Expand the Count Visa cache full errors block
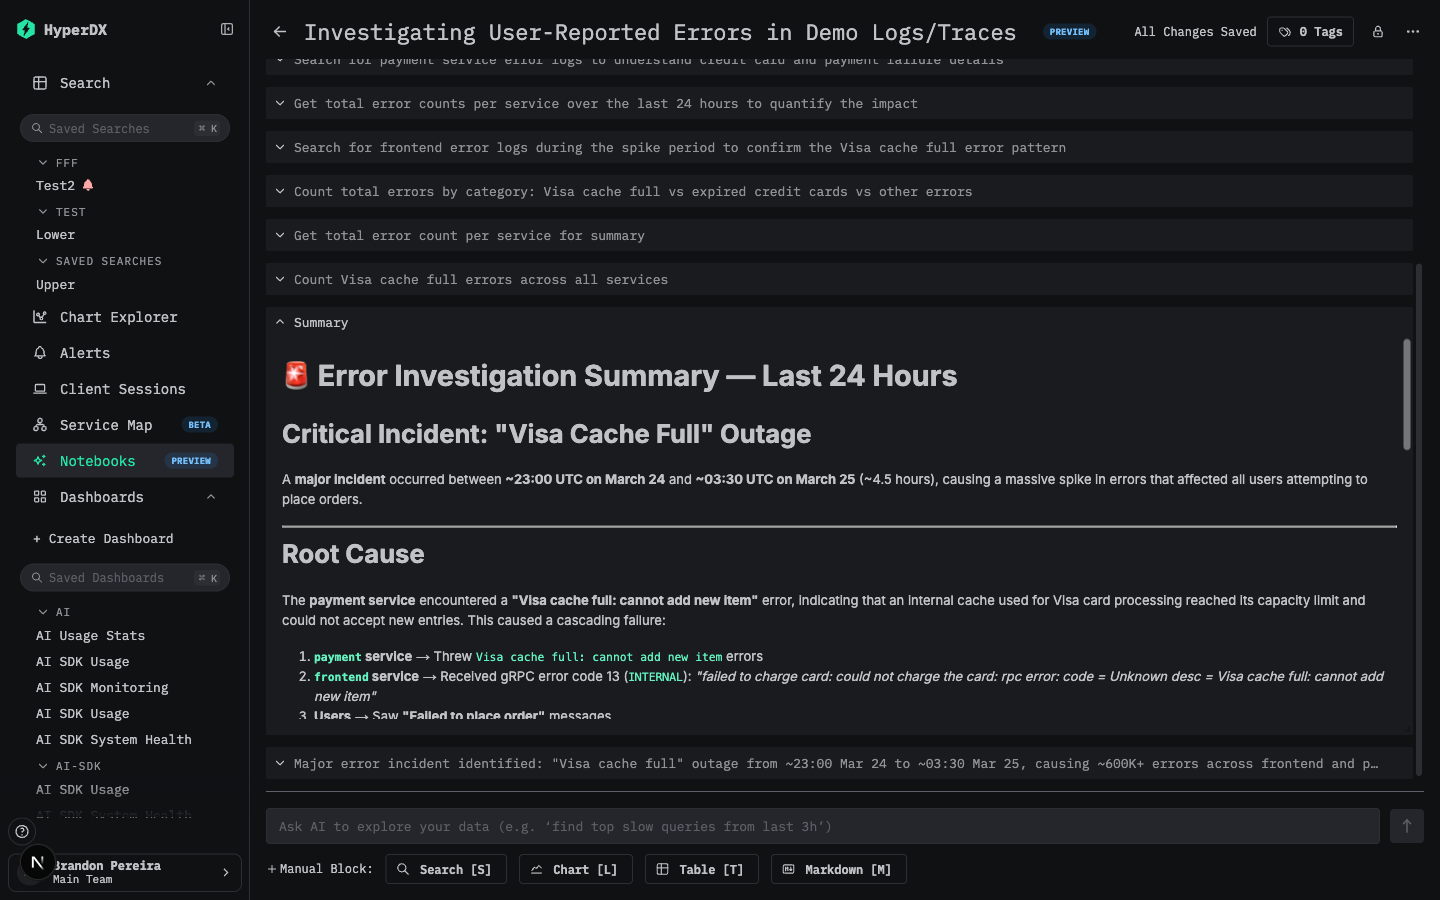 click(280, 279)
